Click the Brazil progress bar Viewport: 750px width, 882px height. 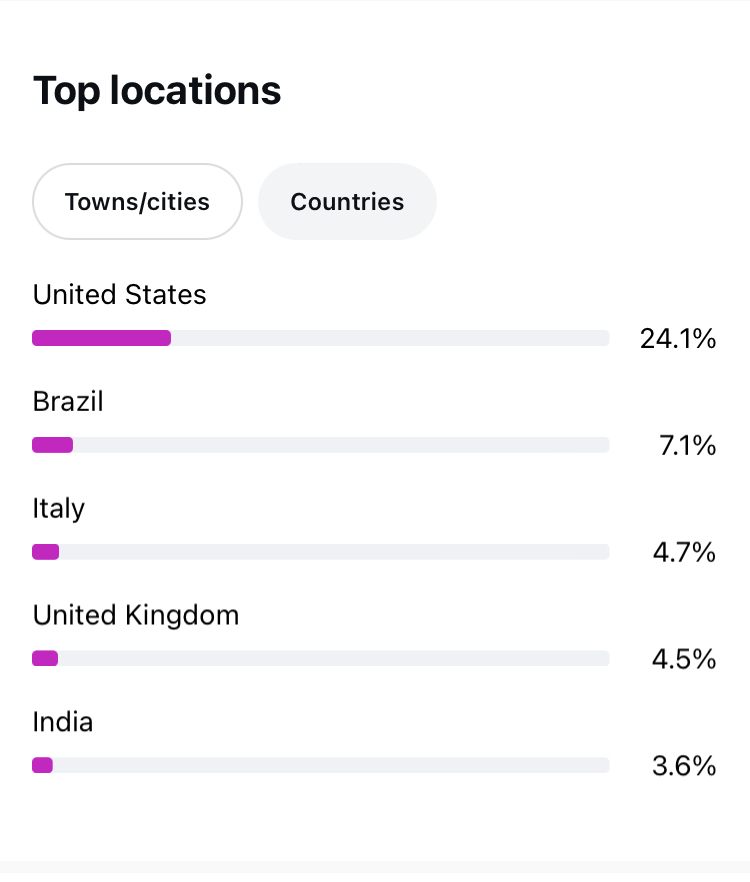click(321, 445)
